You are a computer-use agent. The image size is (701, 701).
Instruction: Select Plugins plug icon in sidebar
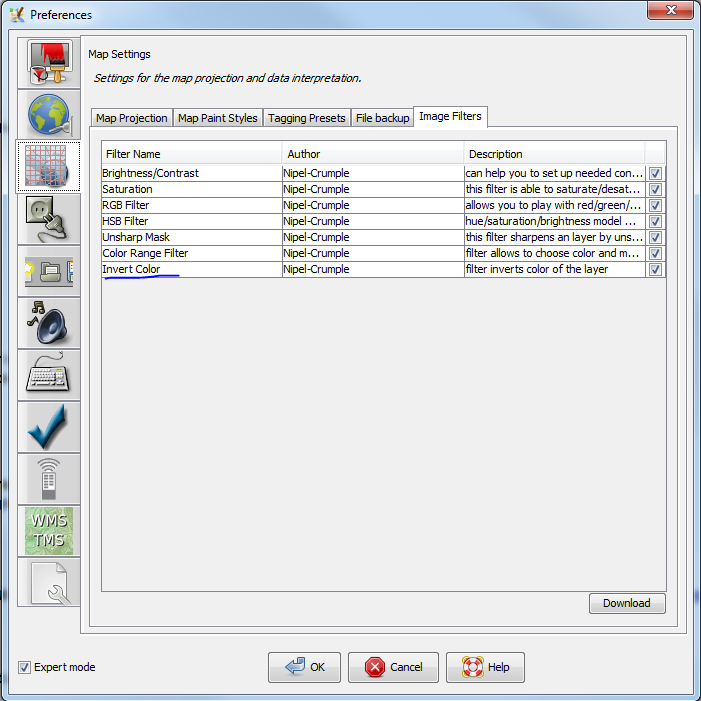[x=49, y=218]
